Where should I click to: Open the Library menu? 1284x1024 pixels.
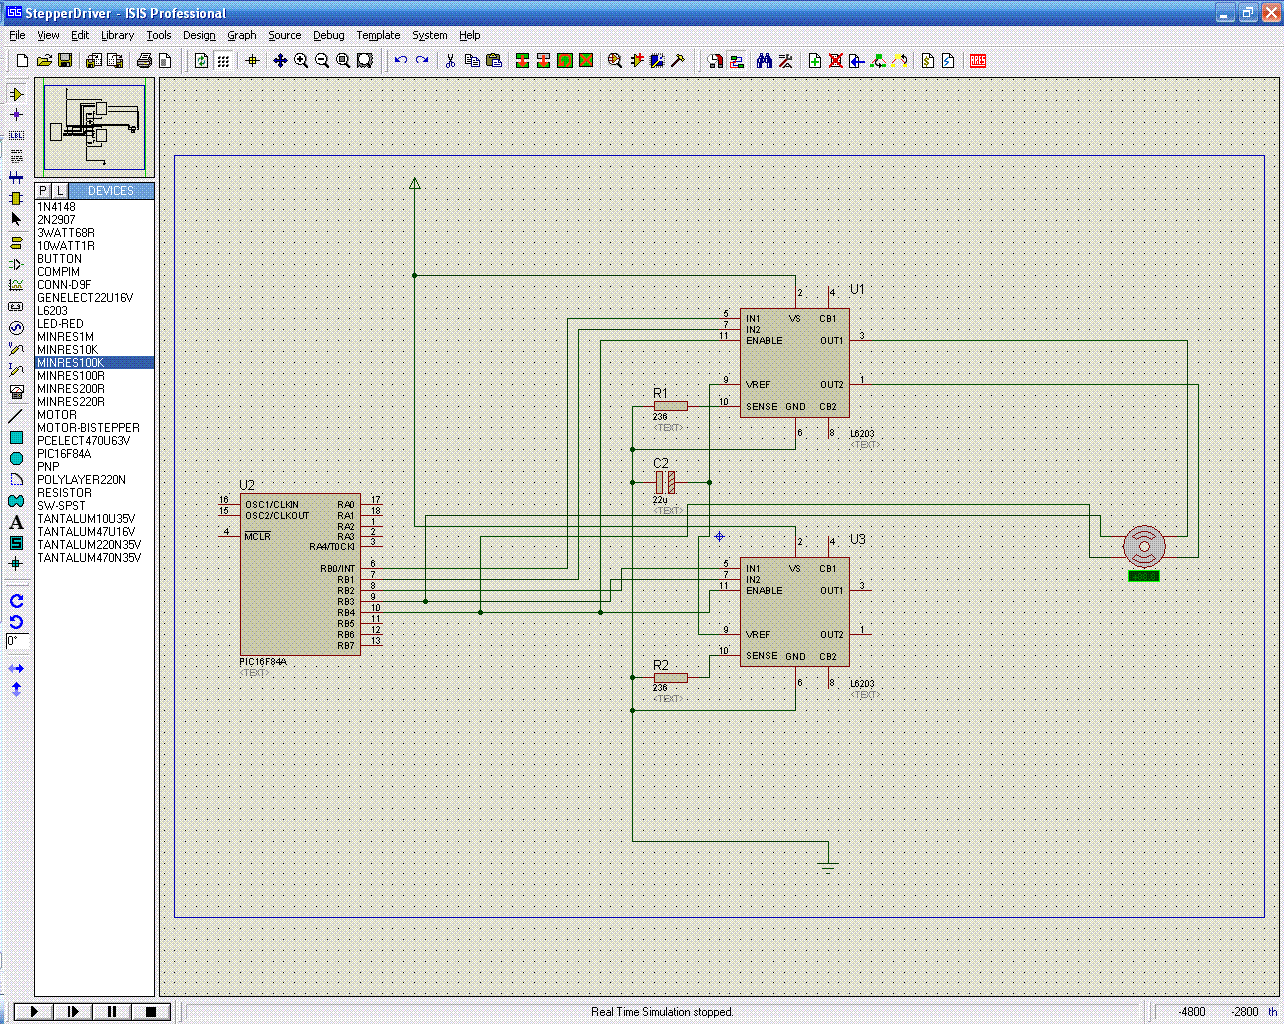point(117,35)
